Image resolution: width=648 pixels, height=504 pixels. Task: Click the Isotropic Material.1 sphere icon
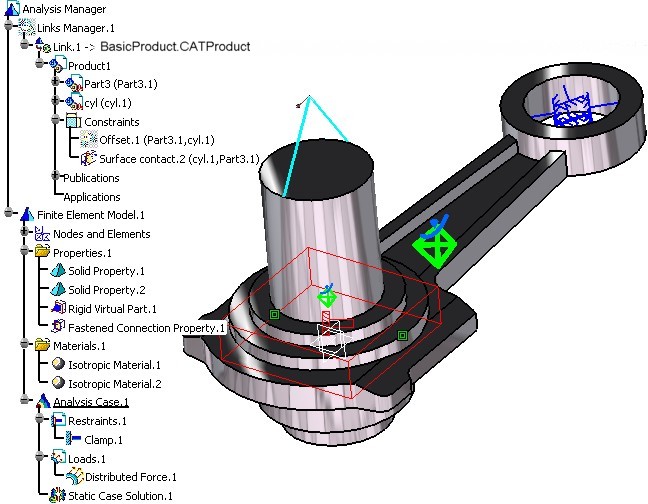click(58, 365)
